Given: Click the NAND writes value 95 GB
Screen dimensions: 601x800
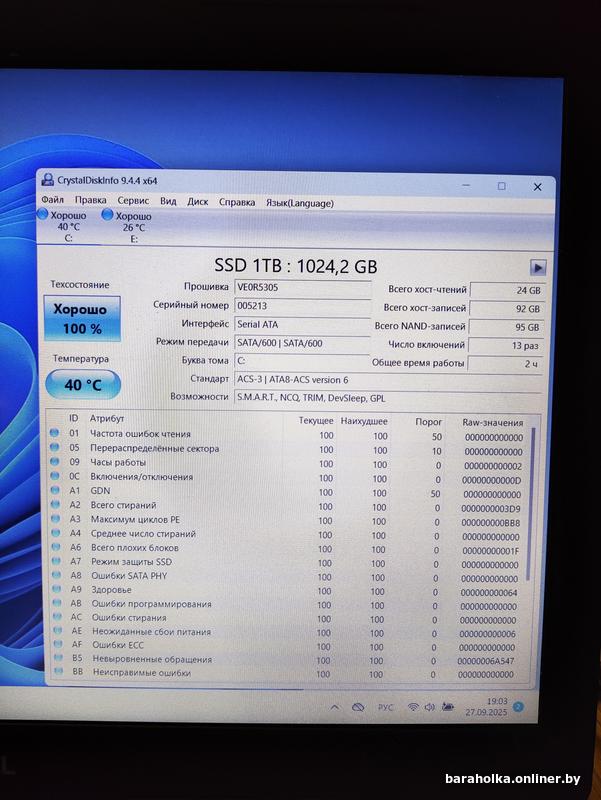Looking at the screenshot, I should [x=506, y=327].
